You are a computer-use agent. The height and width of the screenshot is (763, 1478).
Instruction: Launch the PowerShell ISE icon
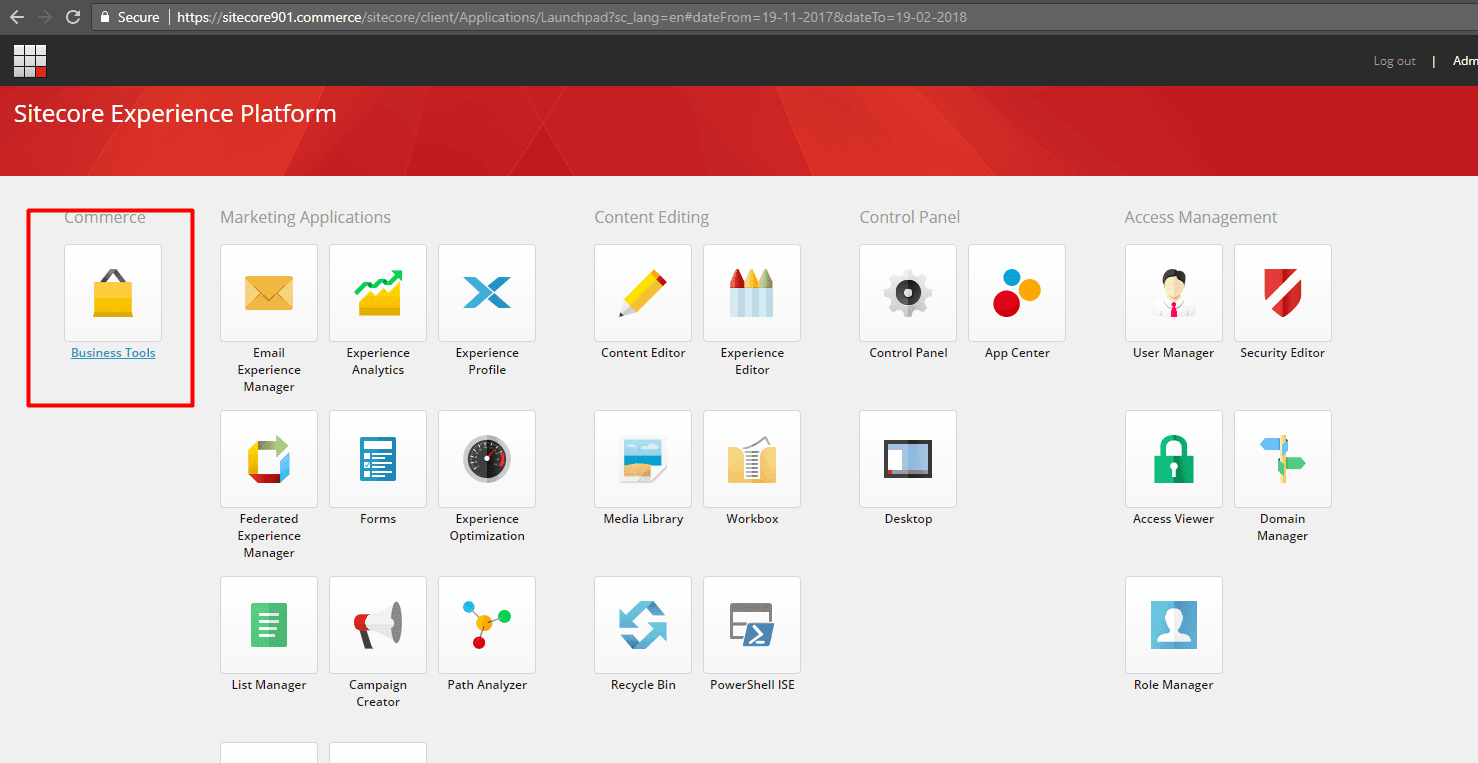pos(752,625)
